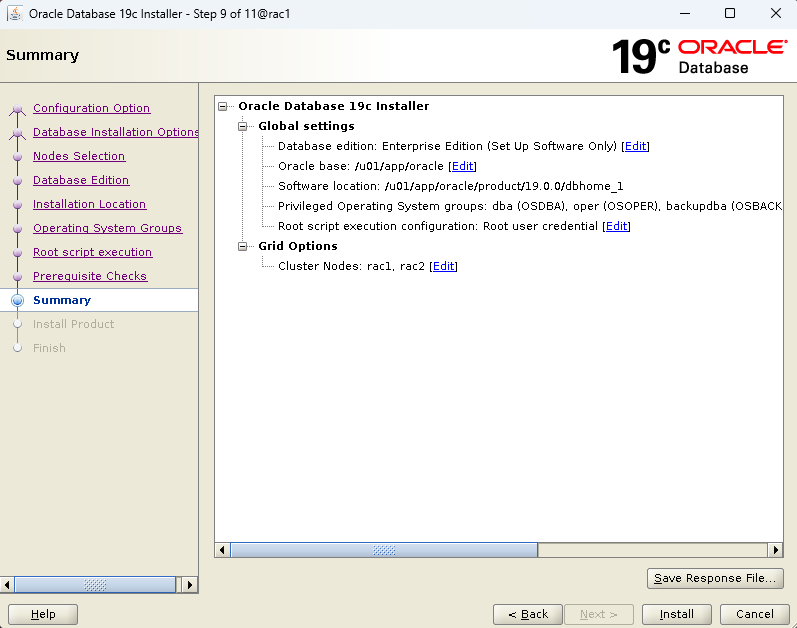Select the Grid Options heading
Screen dimensions: 797x628
point(298,246)
